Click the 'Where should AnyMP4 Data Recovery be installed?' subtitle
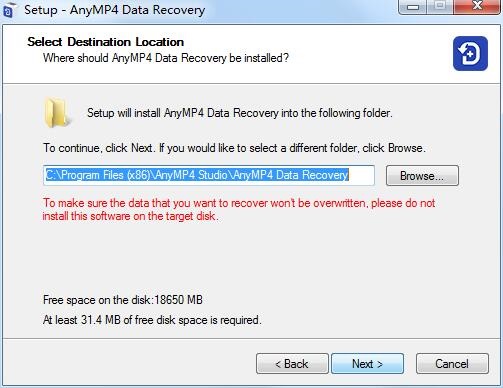Image resolution: width=503 pixels, height=388 pixels. click(166, 58)
